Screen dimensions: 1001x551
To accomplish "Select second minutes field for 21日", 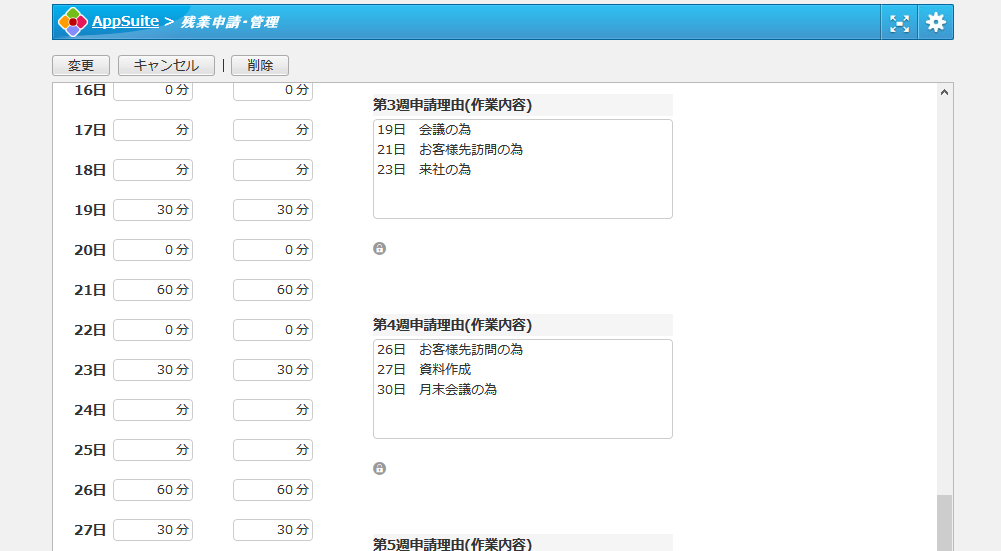I will (x=272, y=290).
